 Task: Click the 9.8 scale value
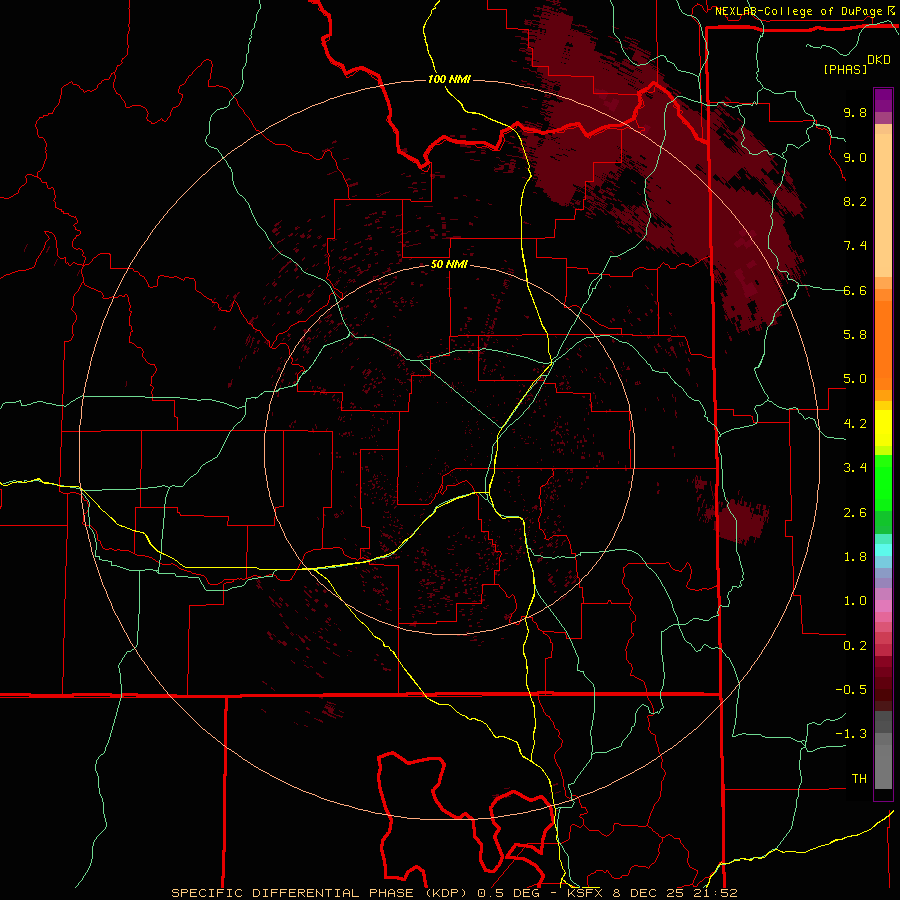pos(855,112)
